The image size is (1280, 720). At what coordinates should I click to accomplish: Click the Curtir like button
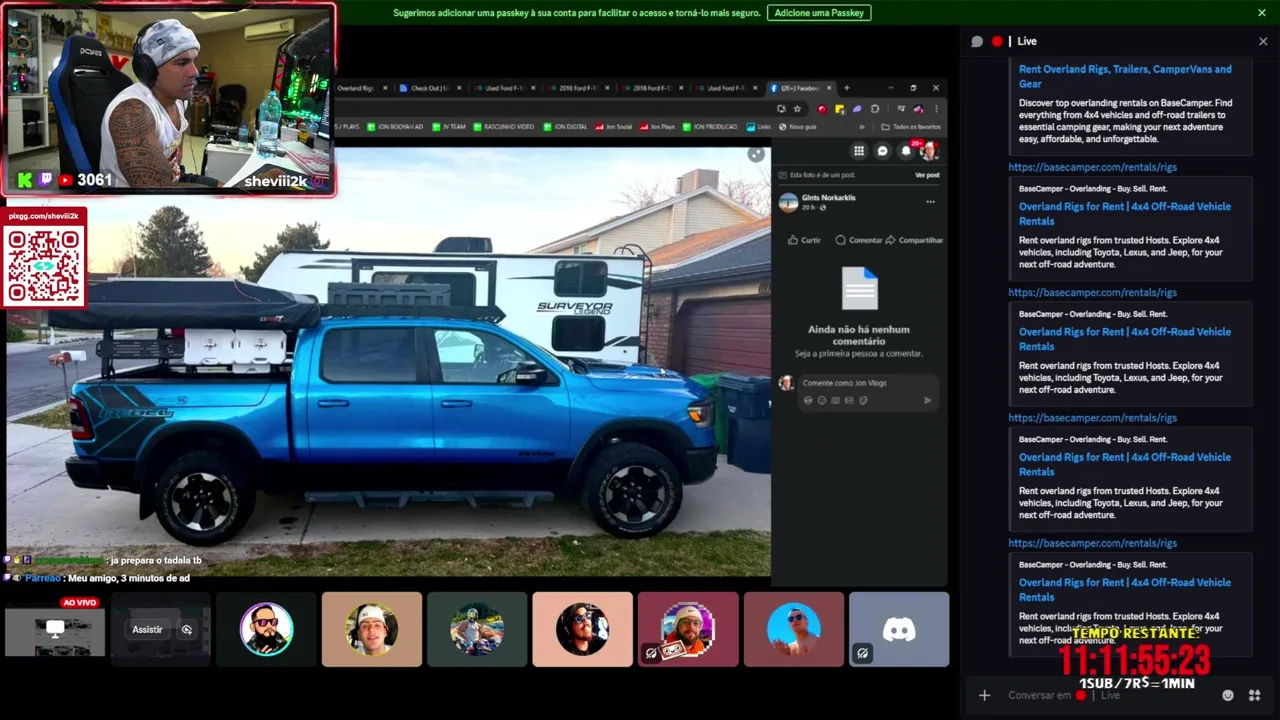(804, 240)
